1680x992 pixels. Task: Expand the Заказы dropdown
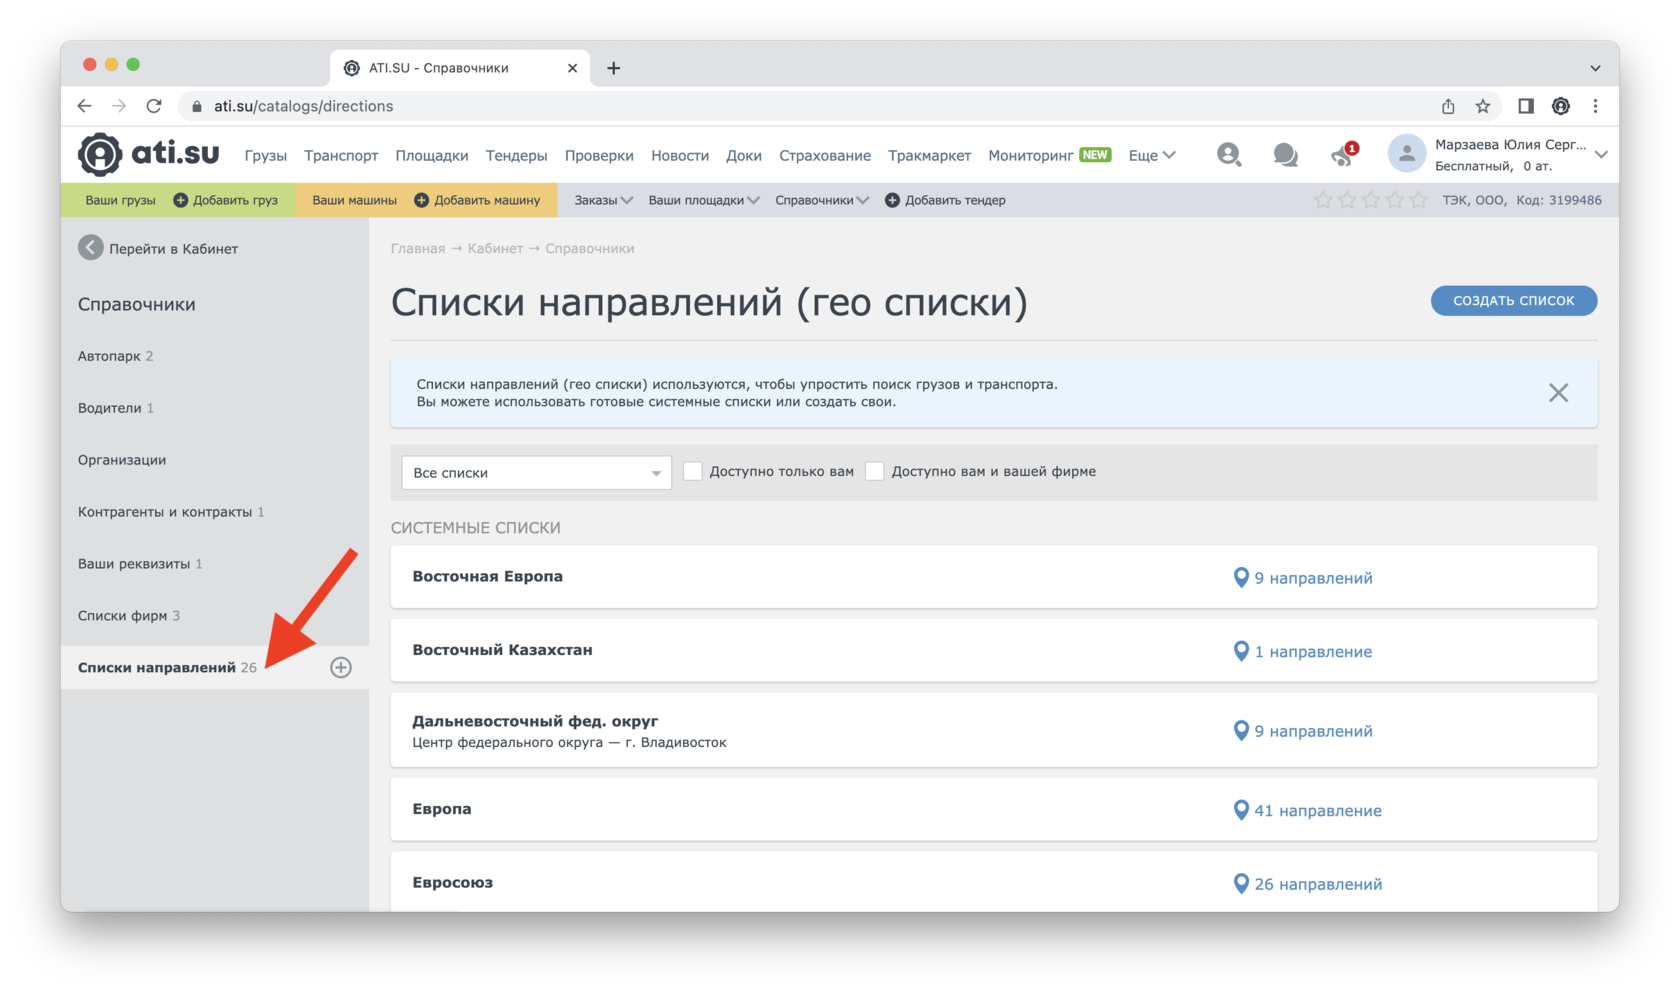(603, 200)
